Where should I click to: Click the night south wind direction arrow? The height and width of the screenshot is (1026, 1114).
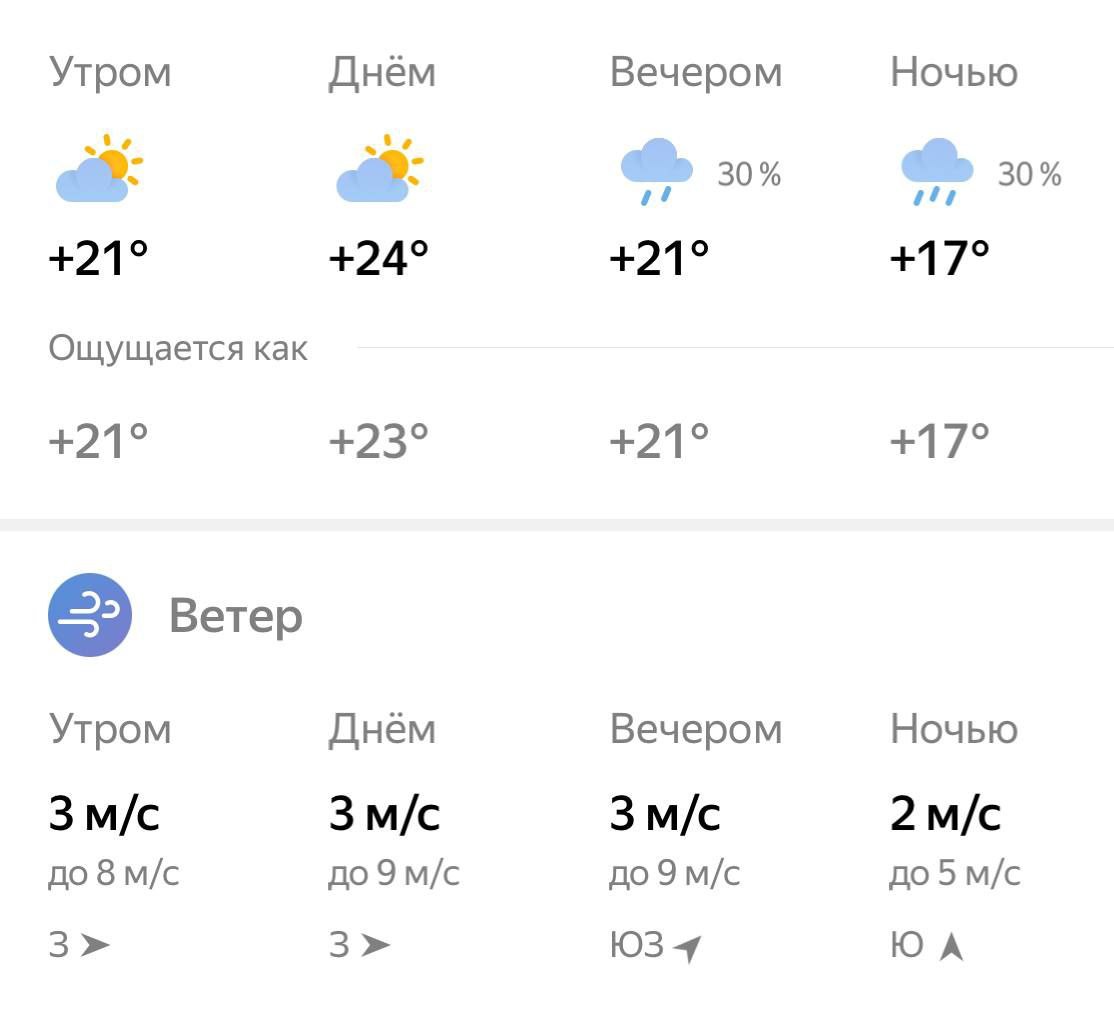(x=952, y=946)
